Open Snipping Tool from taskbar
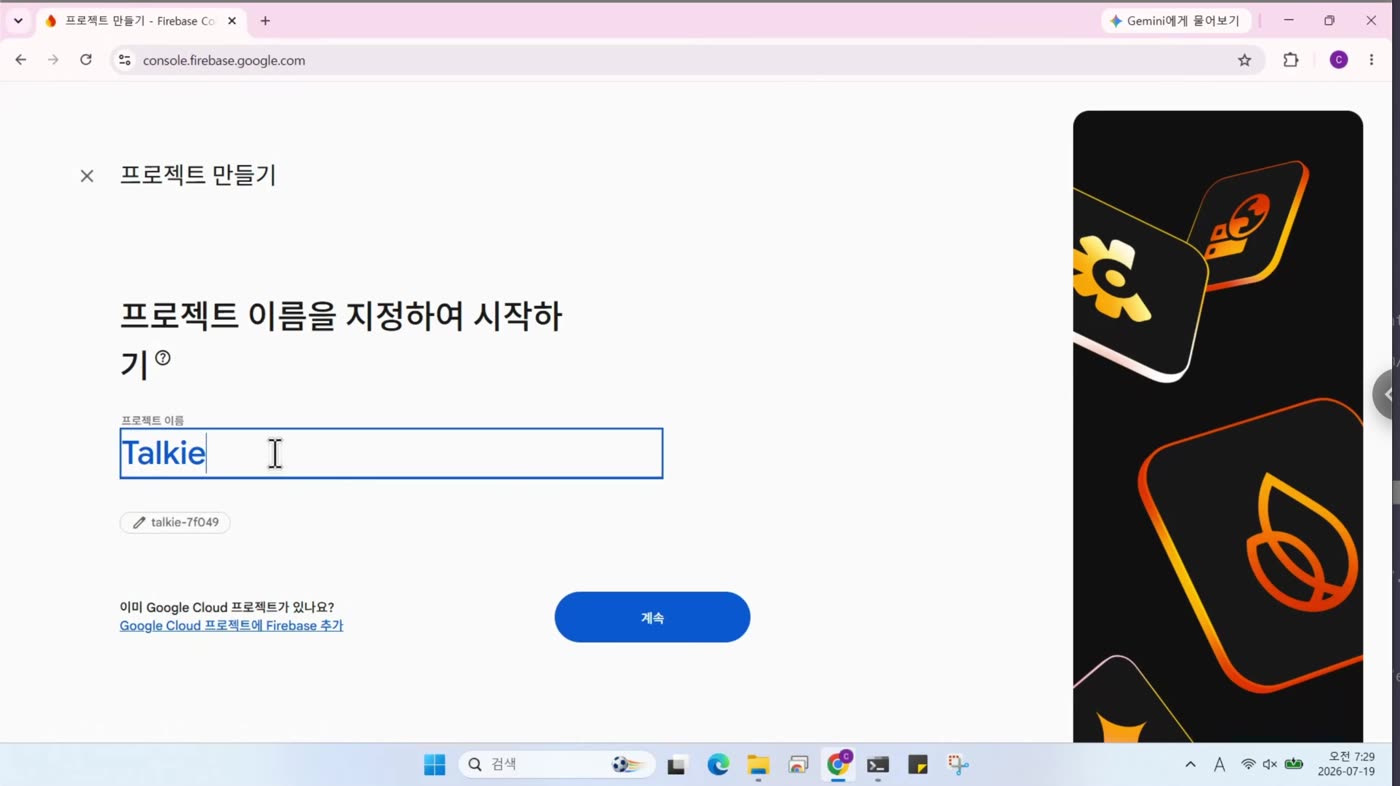1400x786 pixels. pyautogui.click(x=958, y=765)
